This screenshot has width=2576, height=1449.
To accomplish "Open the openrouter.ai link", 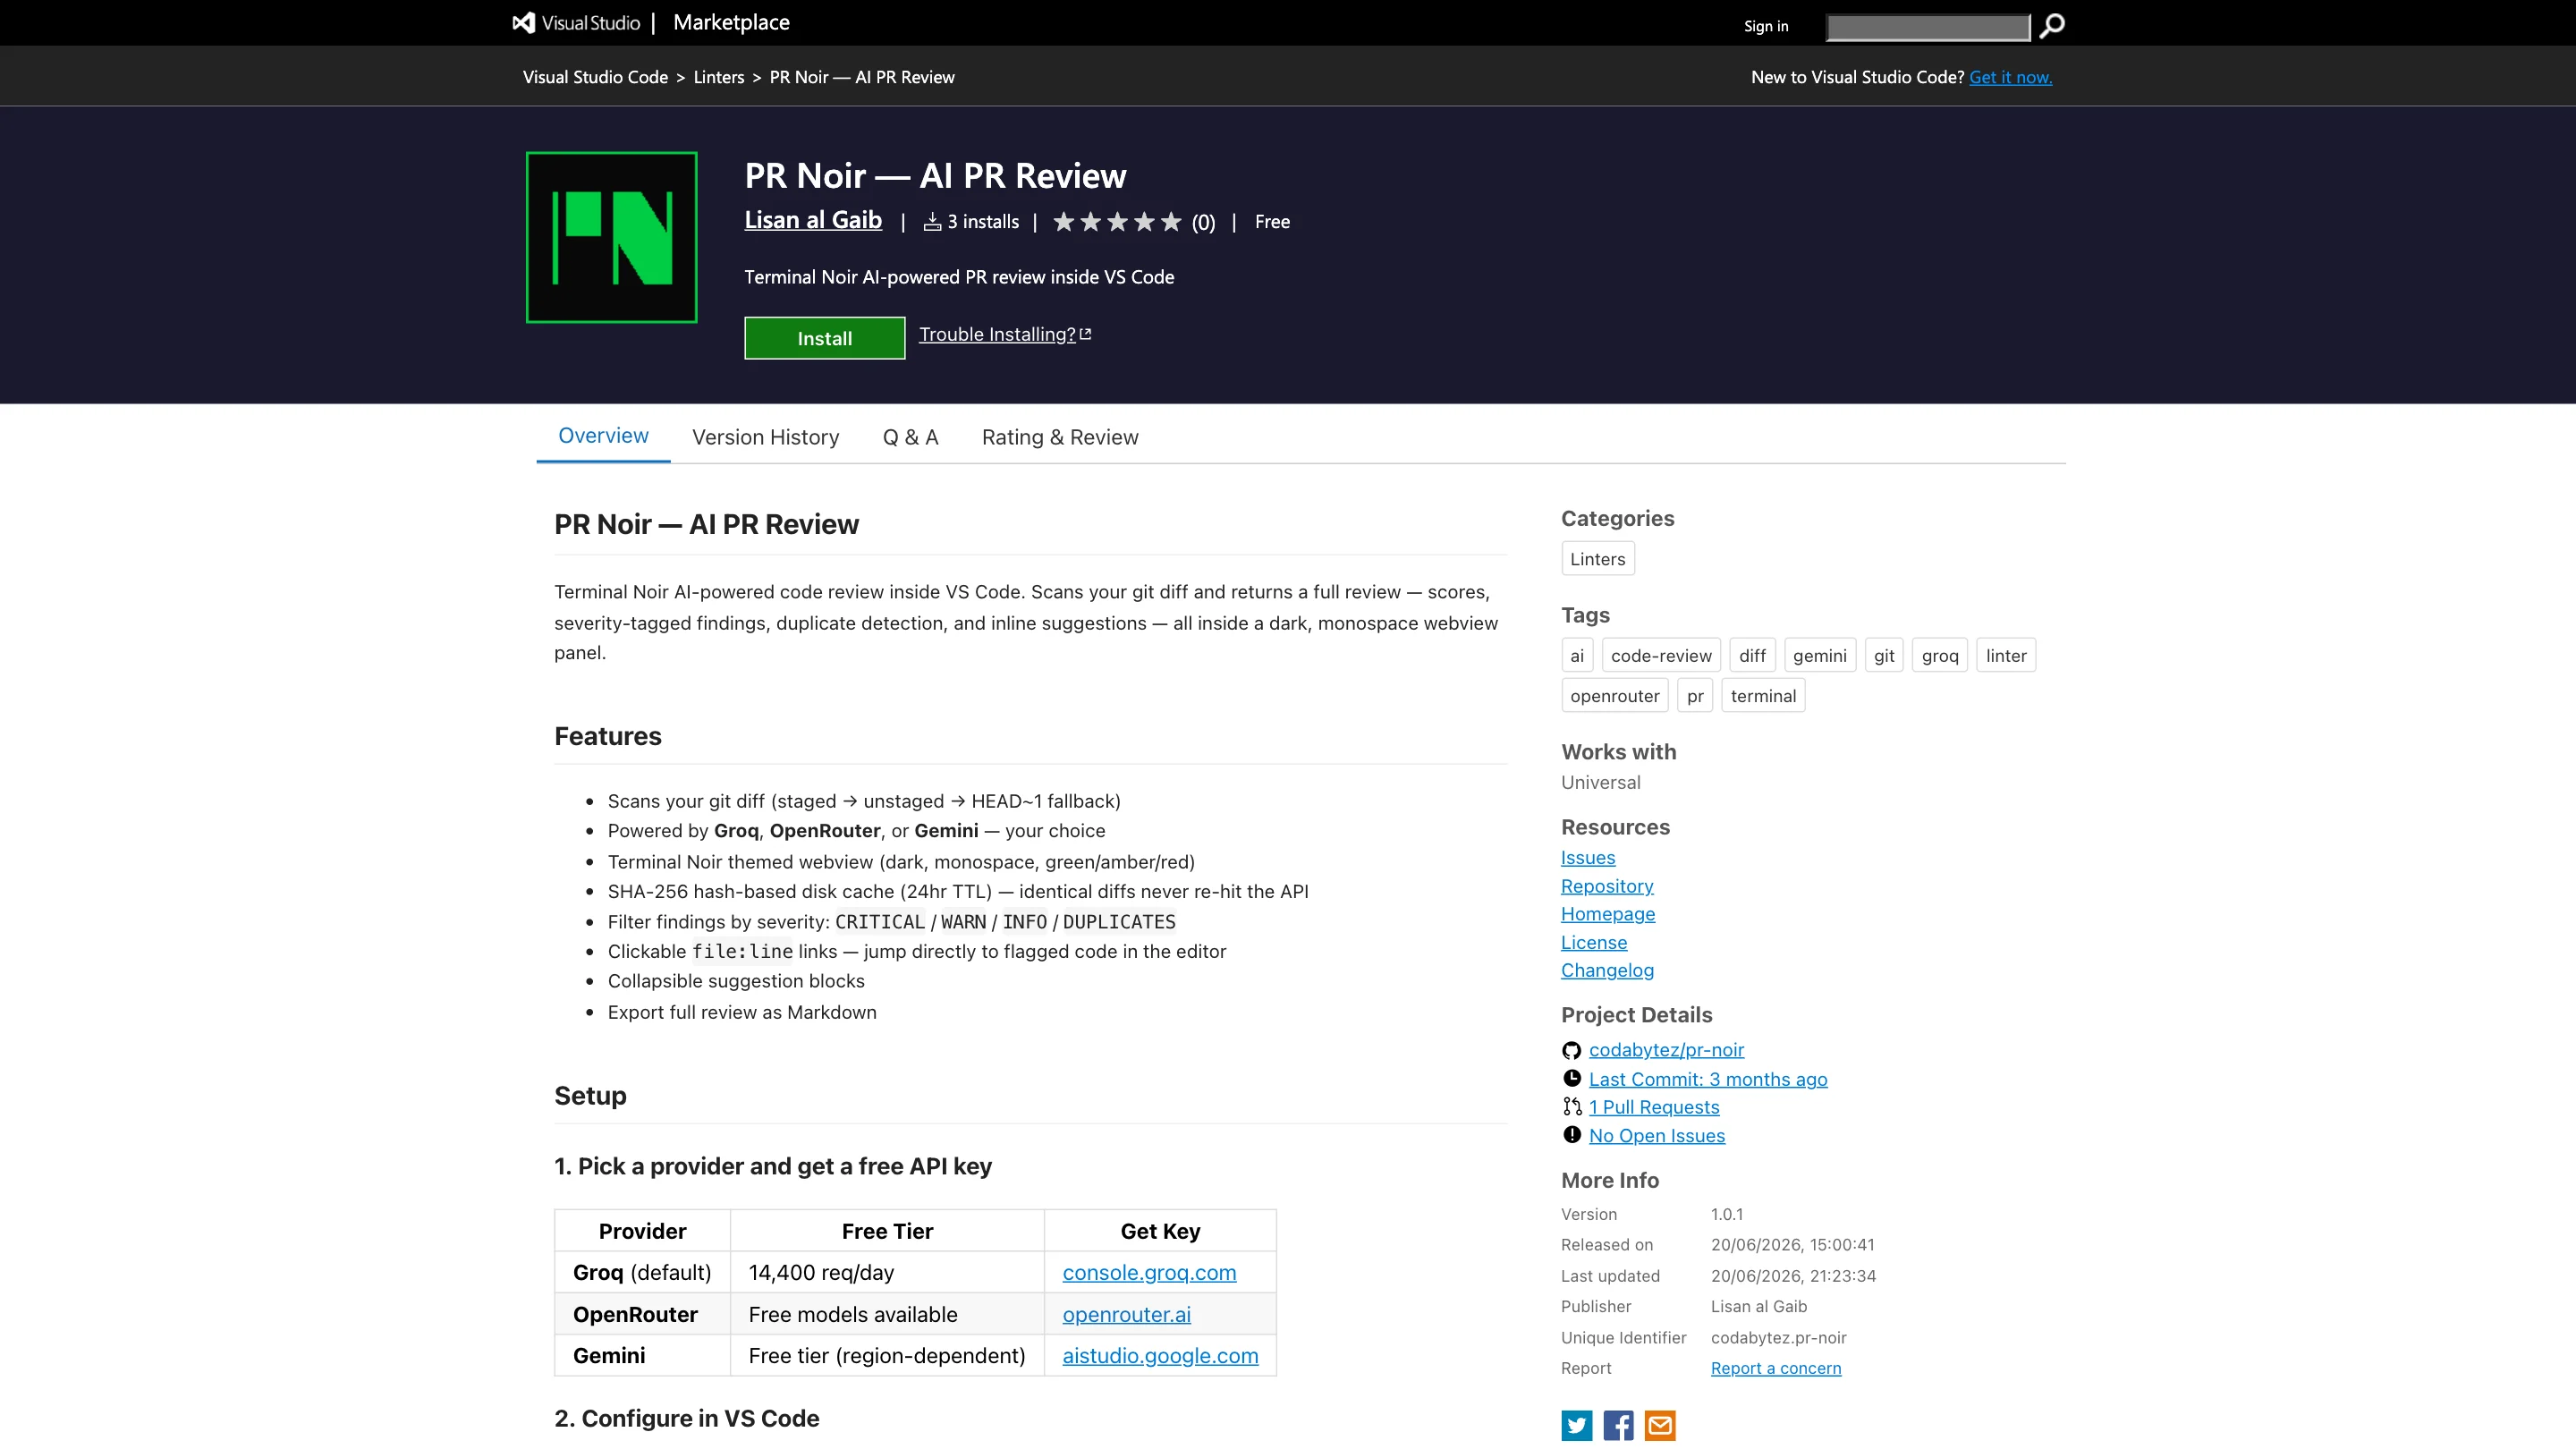I will (1126, 1315).
